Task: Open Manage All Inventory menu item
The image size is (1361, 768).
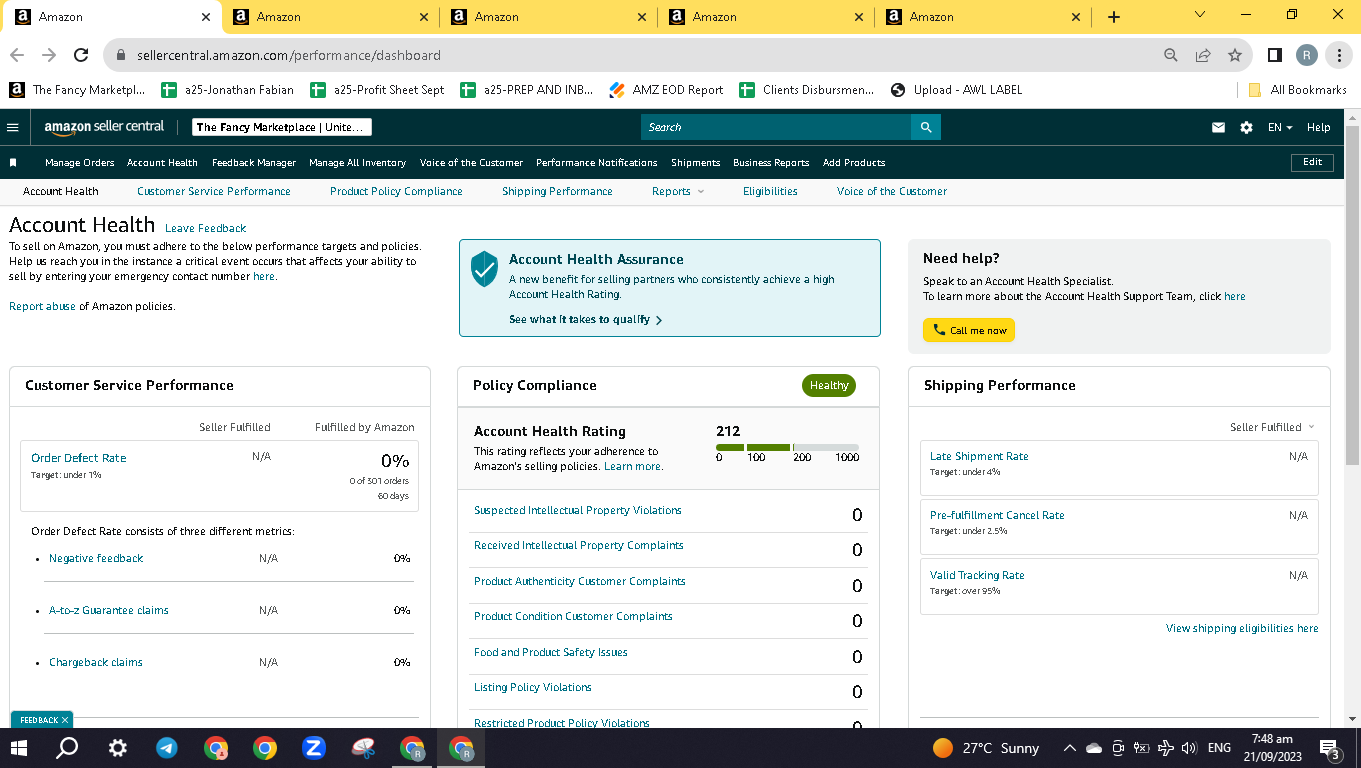Action: click(x=357, y=162)
